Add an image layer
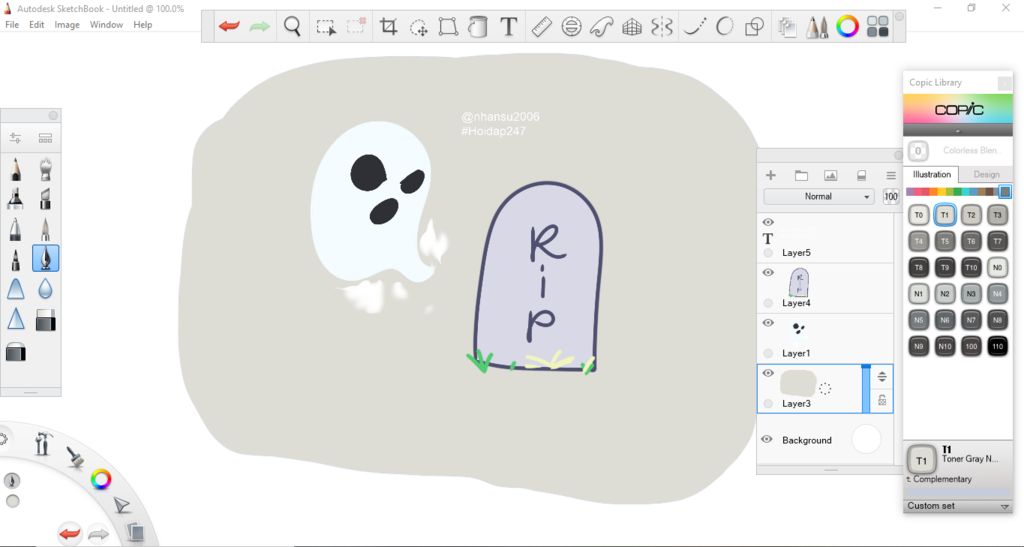The height and width of the screenshot is (547, 1024). [x=831, y=175]
